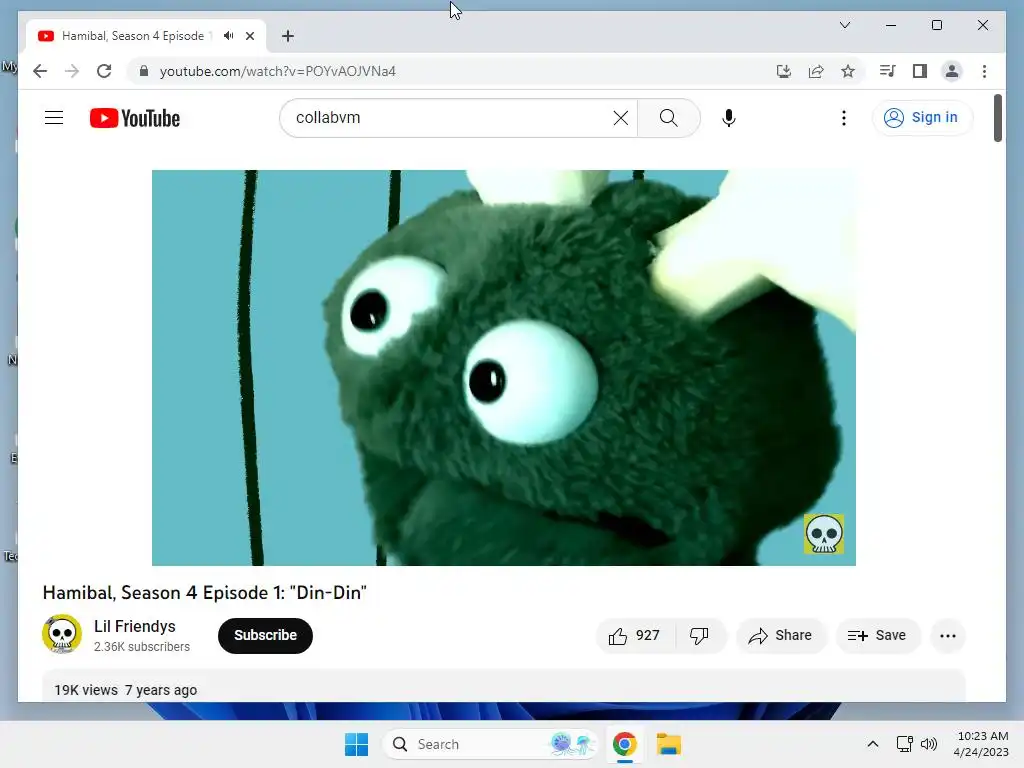Close the Hamibal YouTube tab

(249, 36)
